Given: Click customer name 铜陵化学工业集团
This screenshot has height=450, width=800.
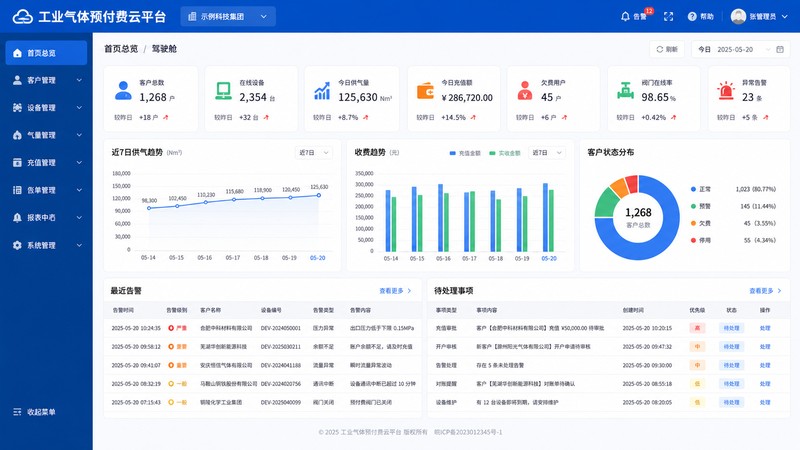Looking at the screenshot, I should pos(221,402).
